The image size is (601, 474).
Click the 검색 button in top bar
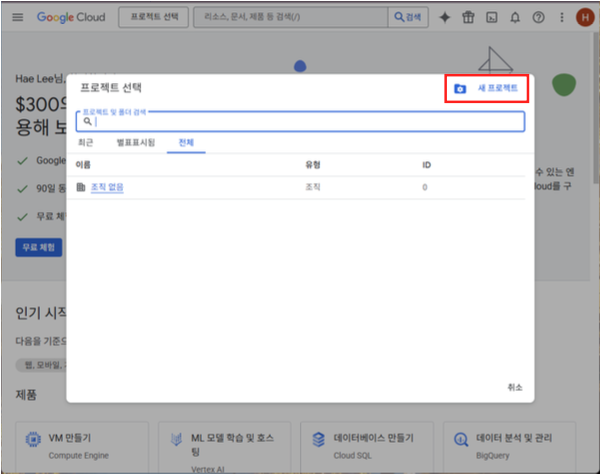coord(408,17)
